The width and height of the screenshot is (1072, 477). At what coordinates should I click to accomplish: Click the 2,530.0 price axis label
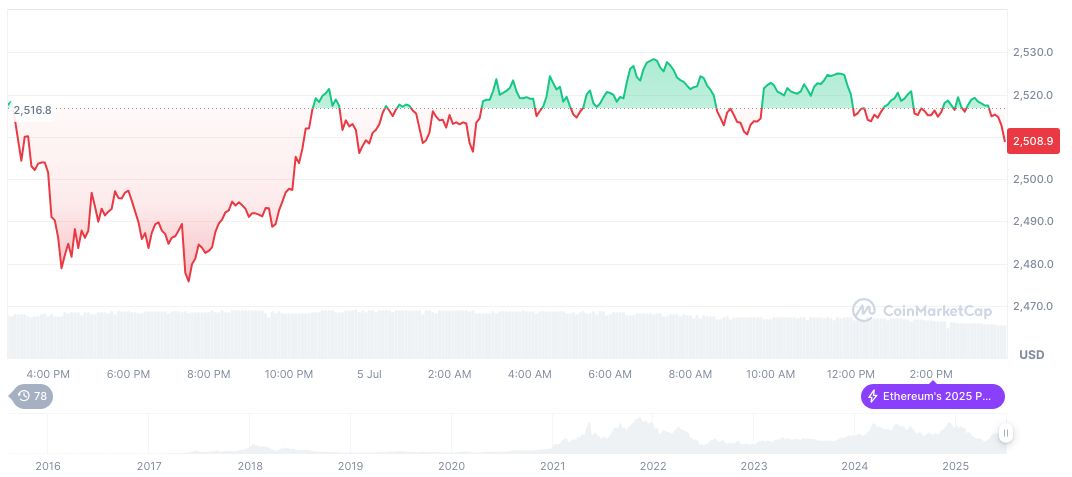pos(1032,52)
